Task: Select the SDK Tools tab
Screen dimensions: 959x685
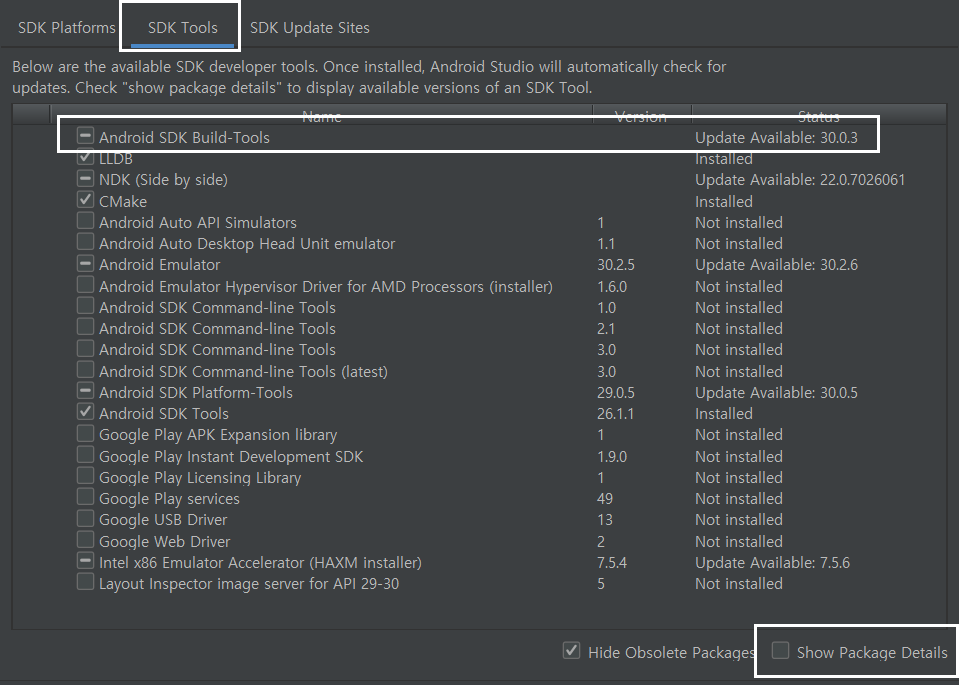Action: point(182,28)
